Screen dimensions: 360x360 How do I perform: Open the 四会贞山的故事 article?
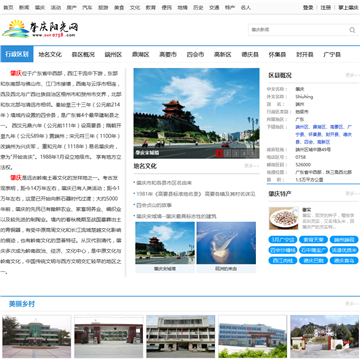154,205
